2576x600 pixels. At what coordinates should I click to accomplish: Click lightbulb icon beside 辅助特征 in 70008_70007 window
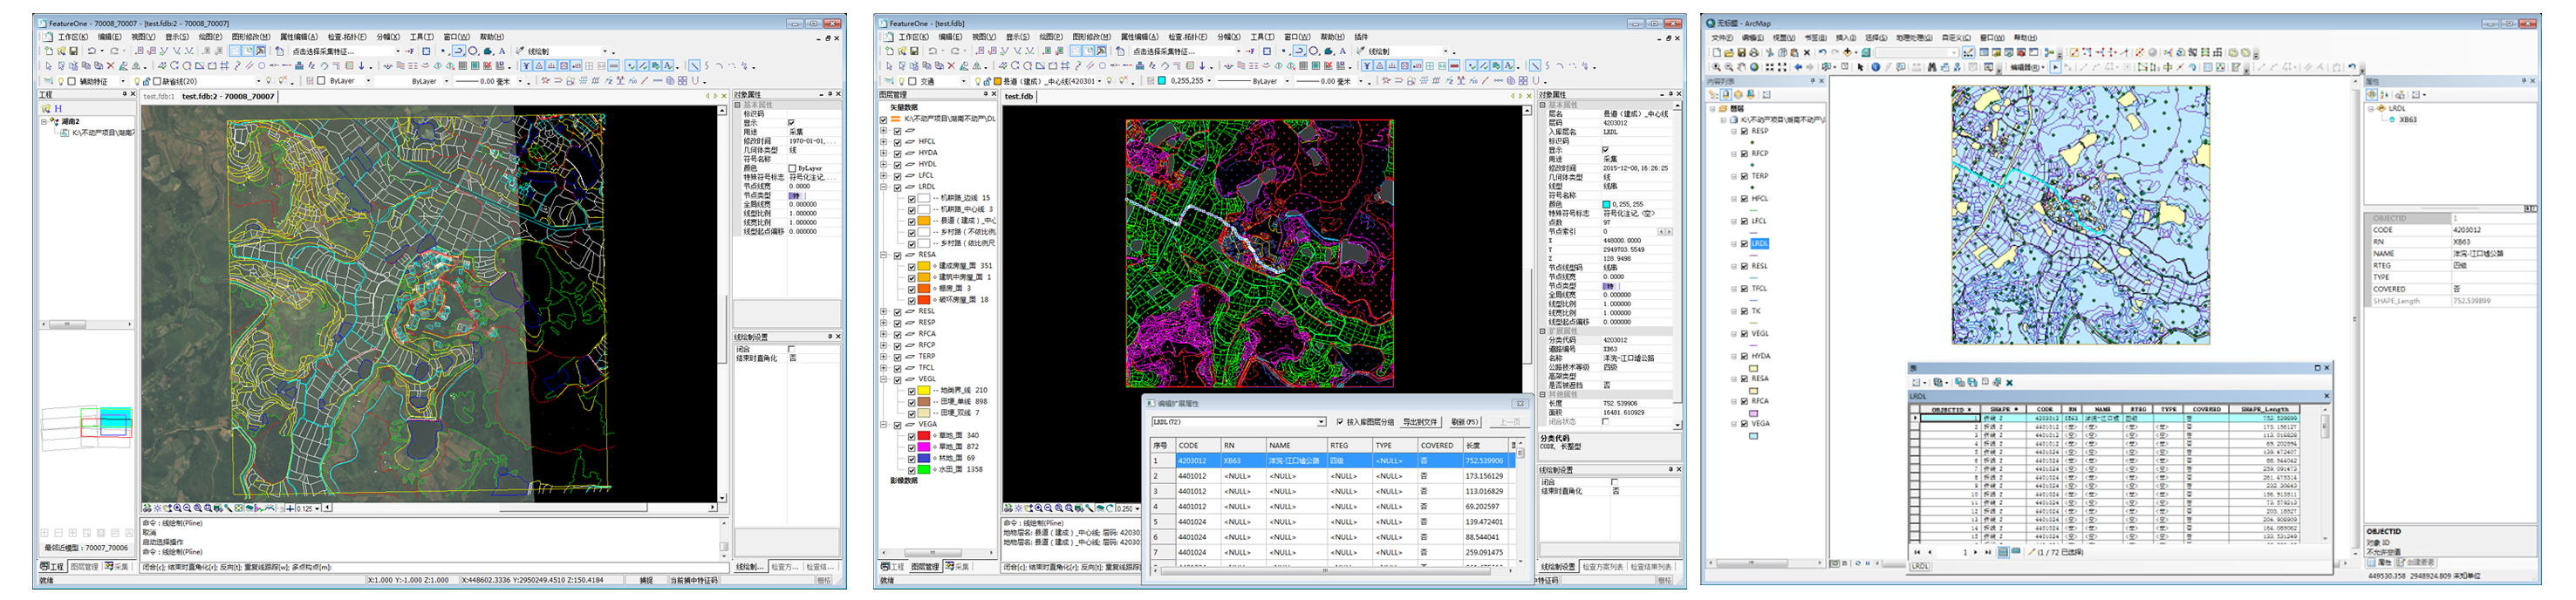click(61, 82)
